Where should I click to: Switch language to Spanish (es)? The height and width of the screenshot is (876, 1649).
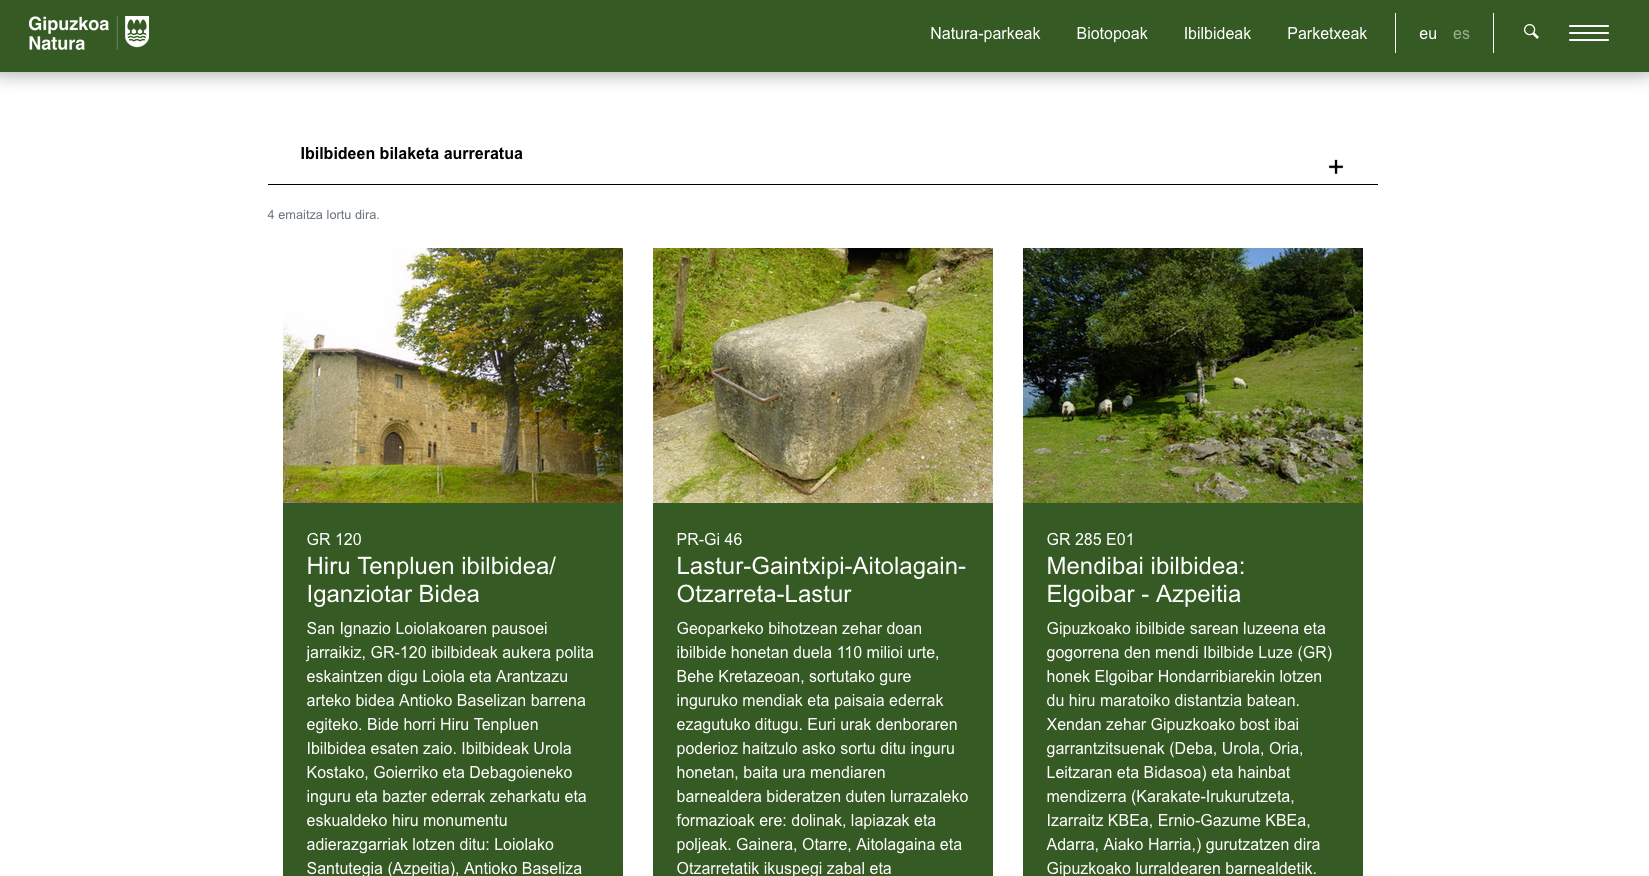point(1461,34)
